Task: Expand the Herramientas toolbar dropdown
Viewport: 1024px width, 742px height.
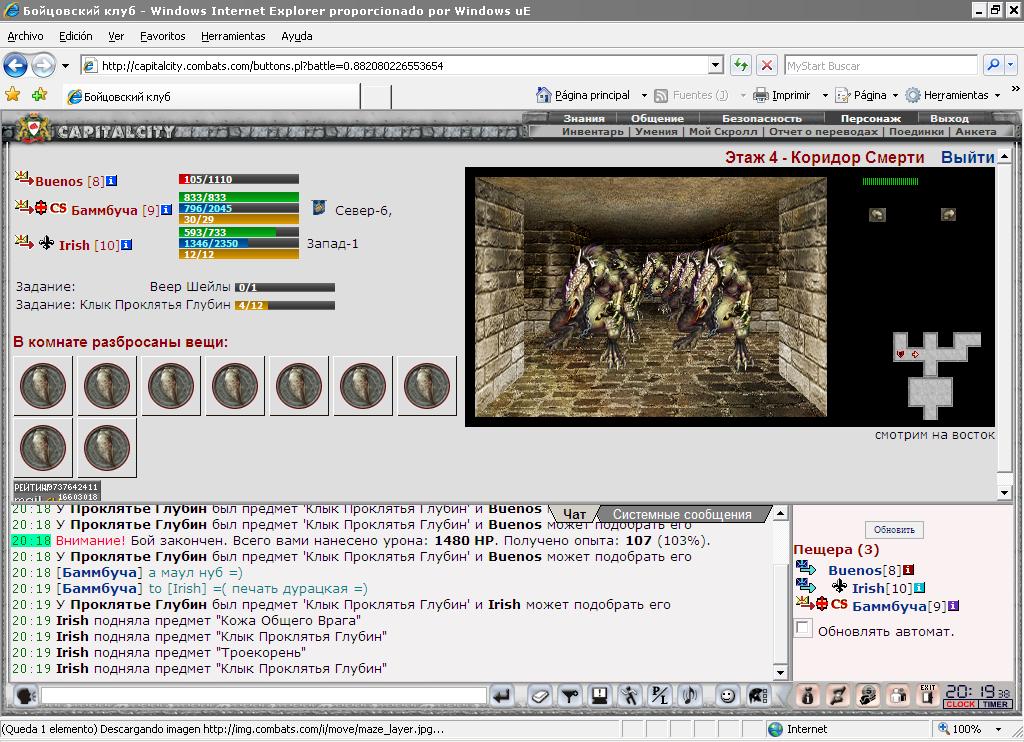Action: click(997, 95)
